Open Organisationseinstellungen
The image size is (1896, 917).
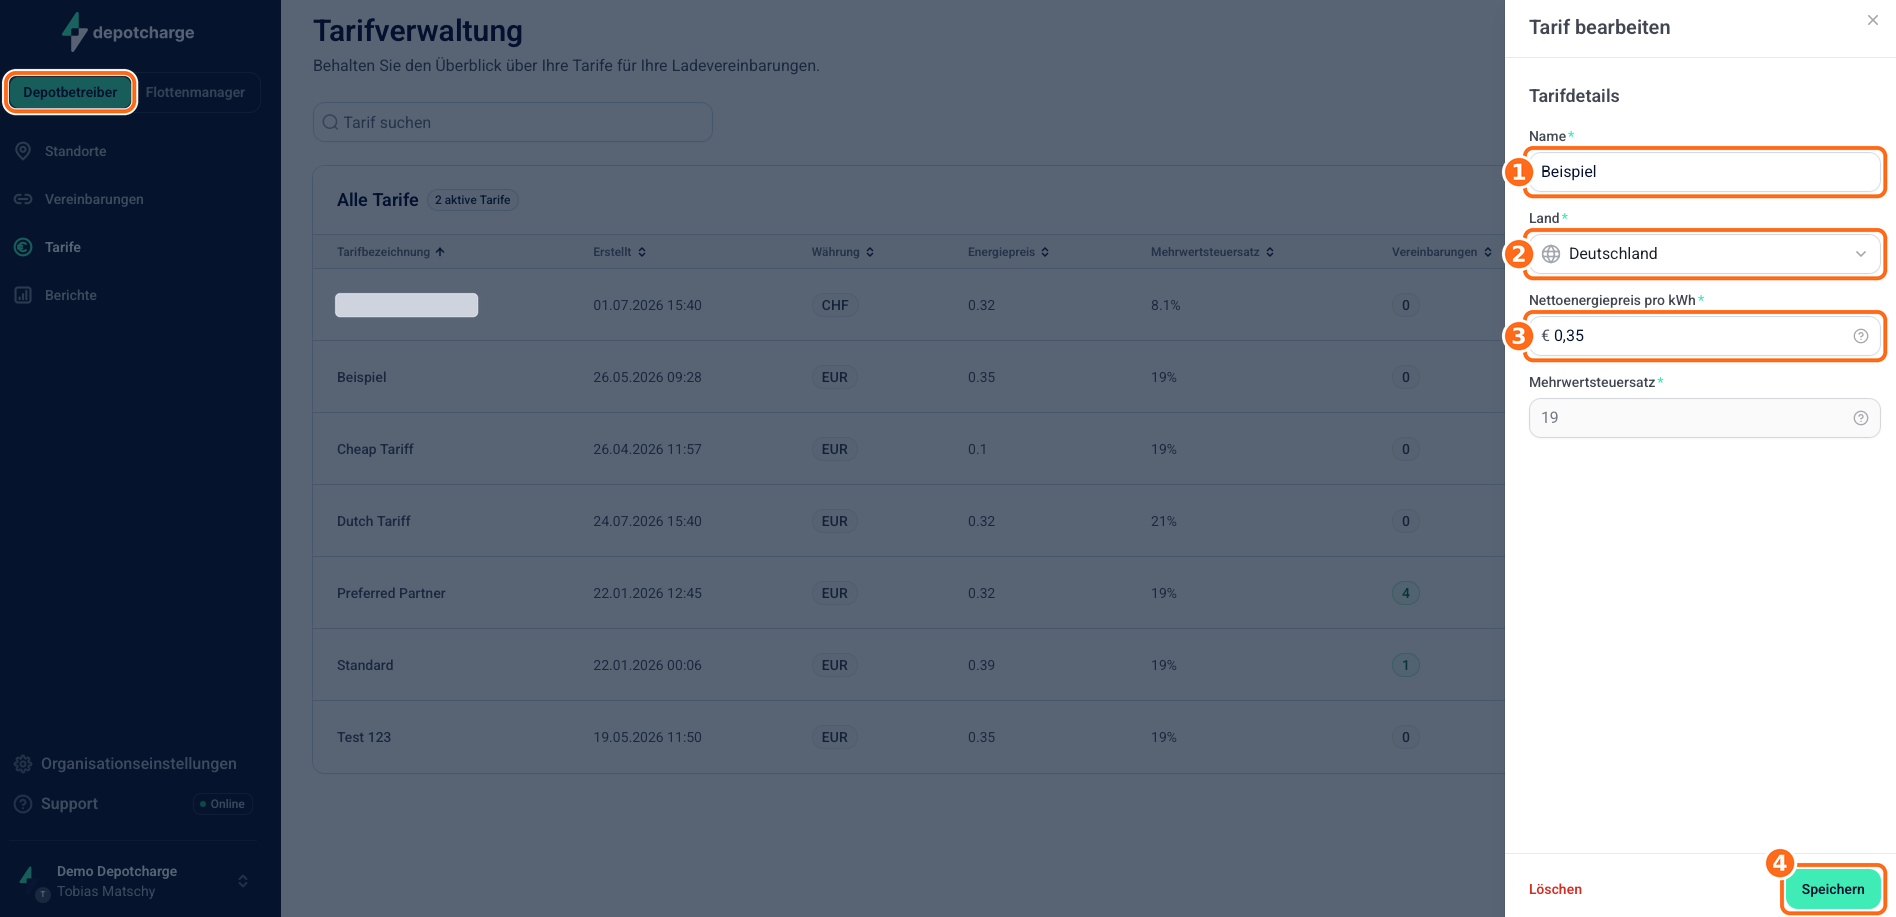(x=139, y=764)
